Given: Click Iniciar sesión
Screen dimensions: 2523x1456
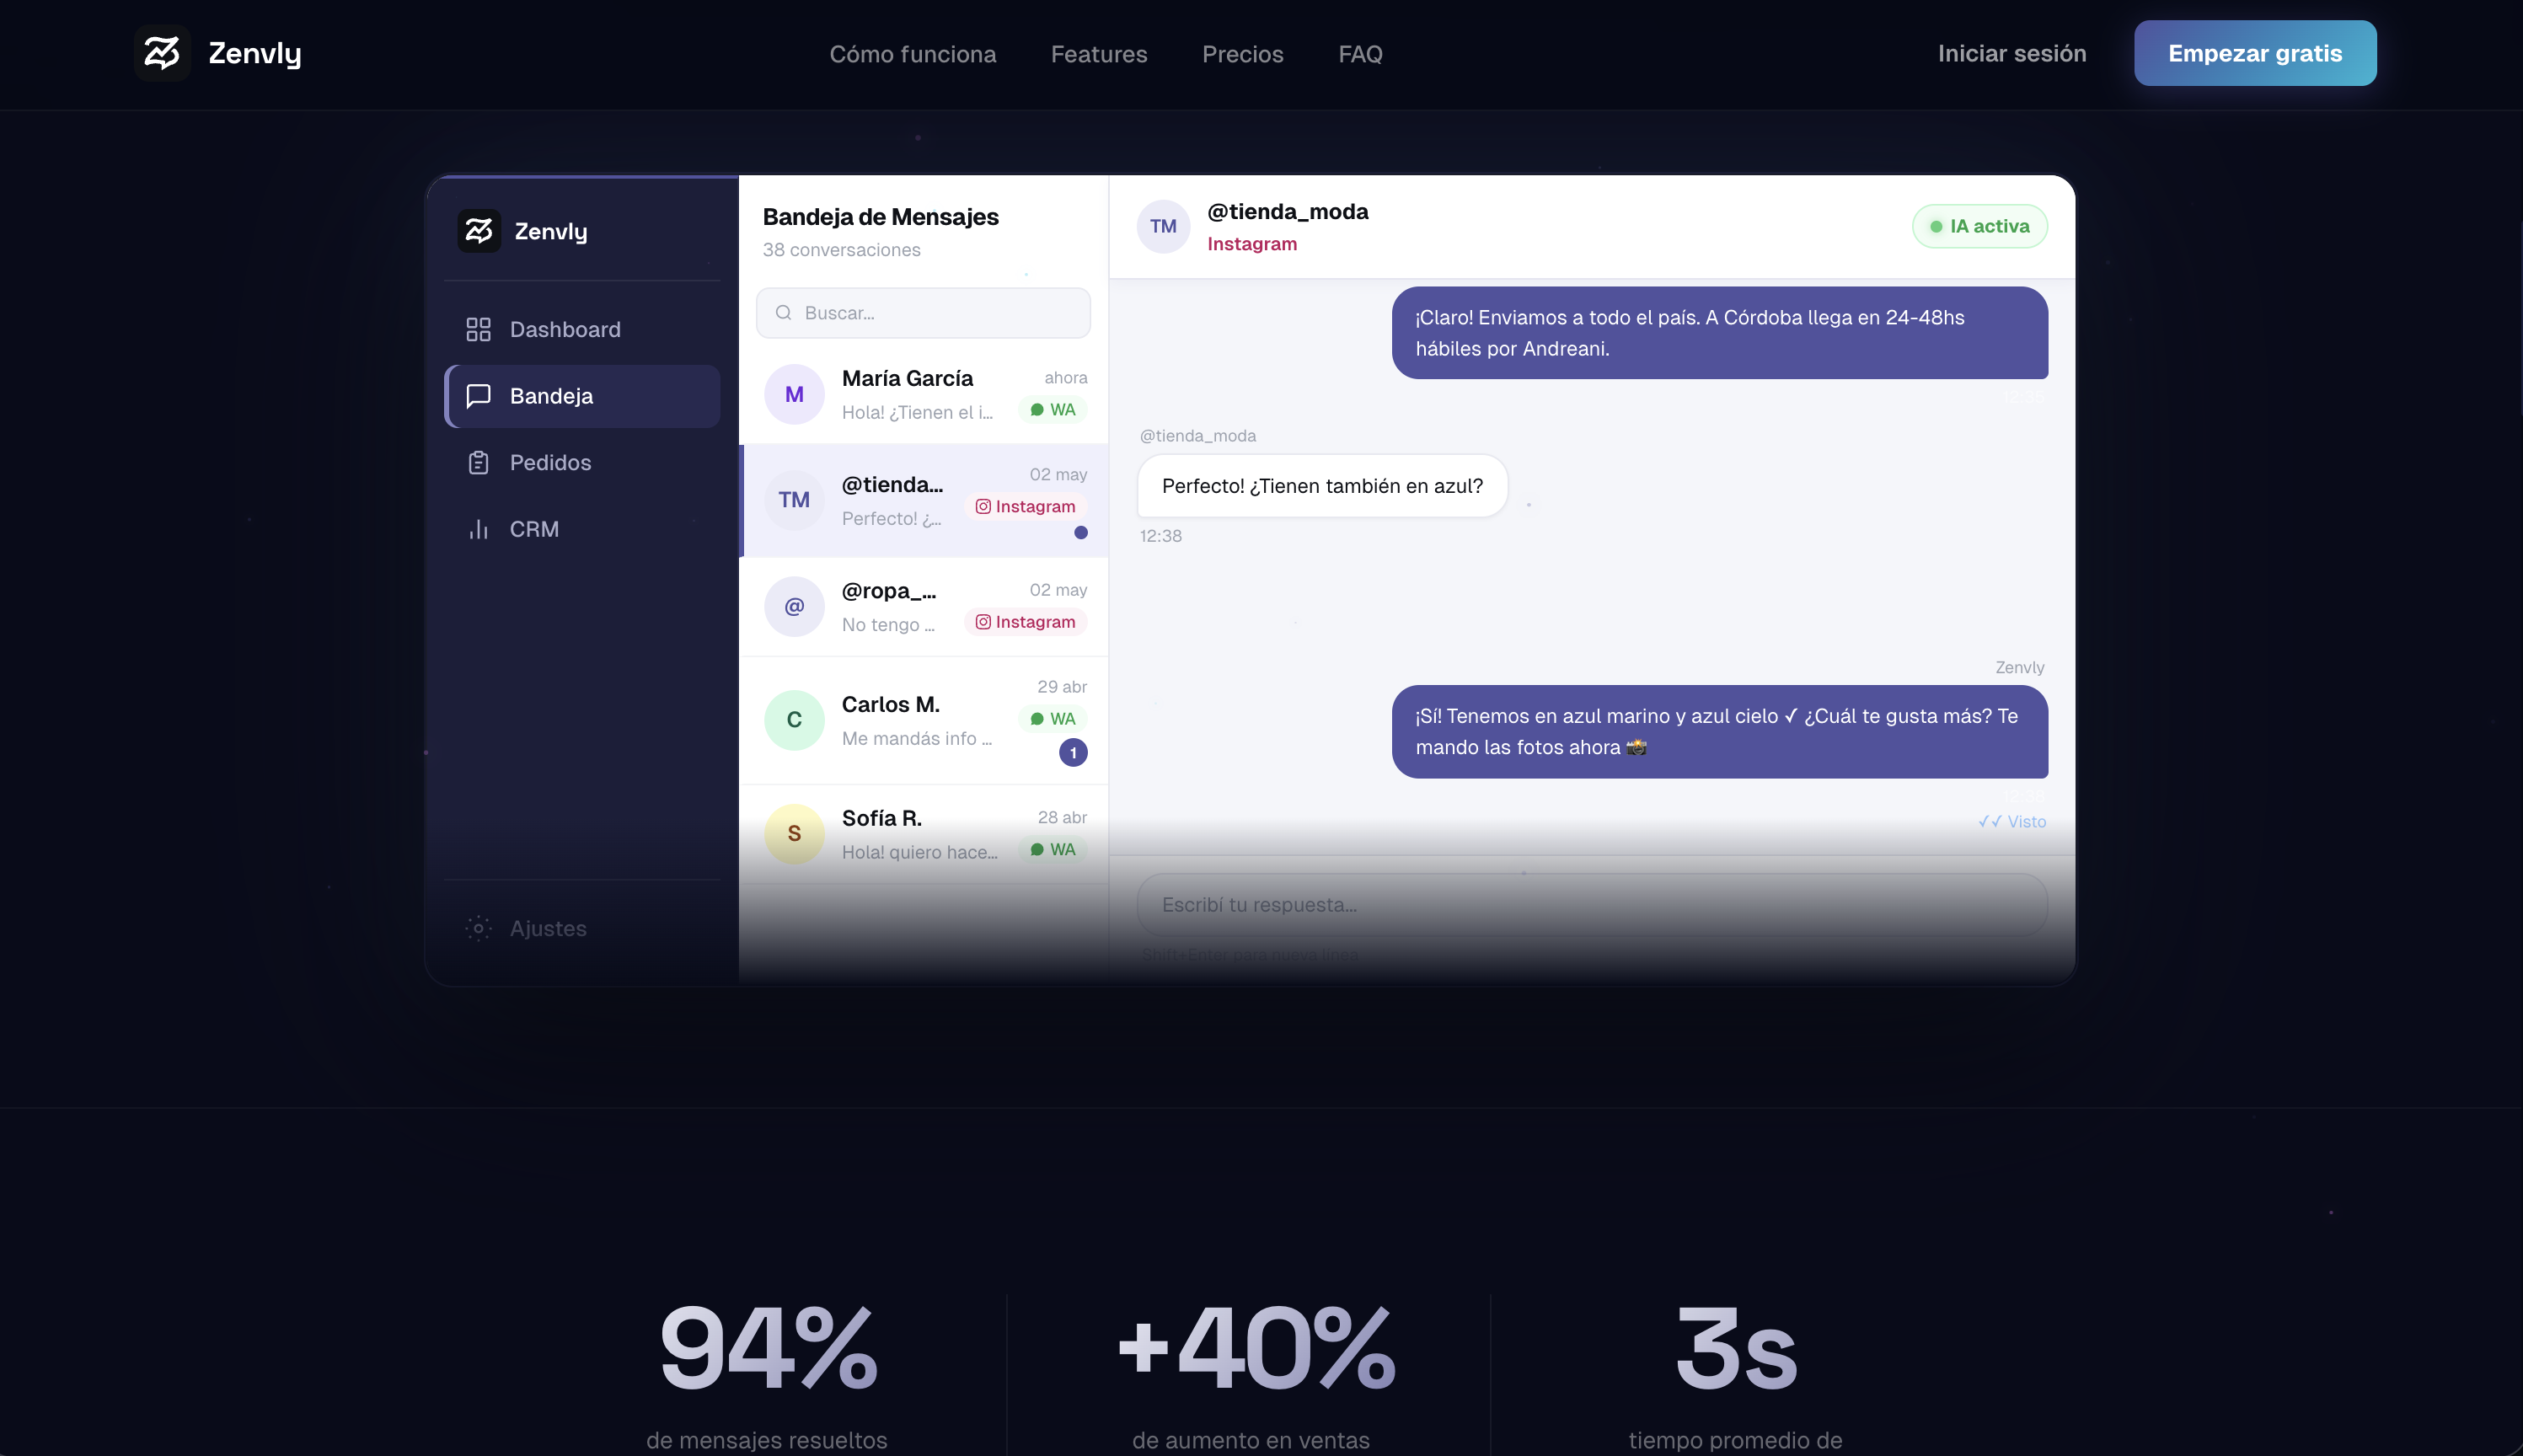Looking at the screenshot, I should pos(2011,53).
